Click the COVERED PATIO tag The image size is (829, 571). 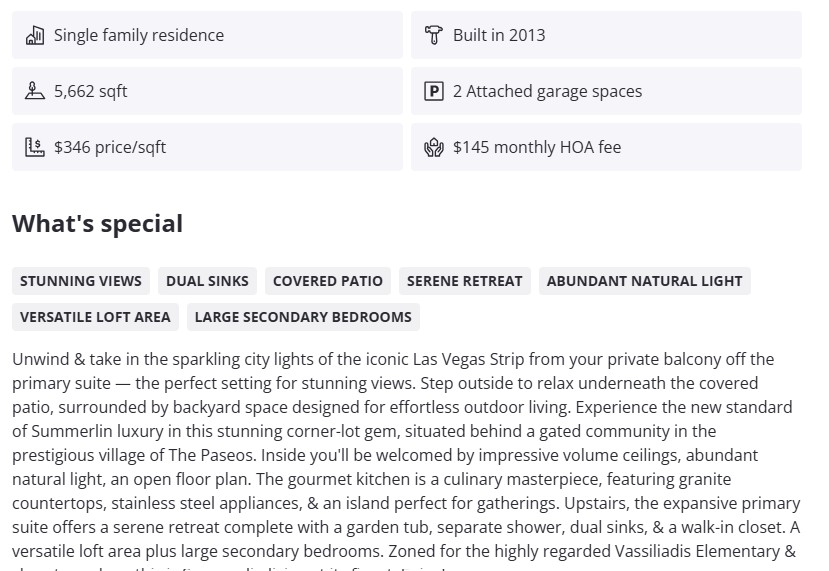pos(328,281)
